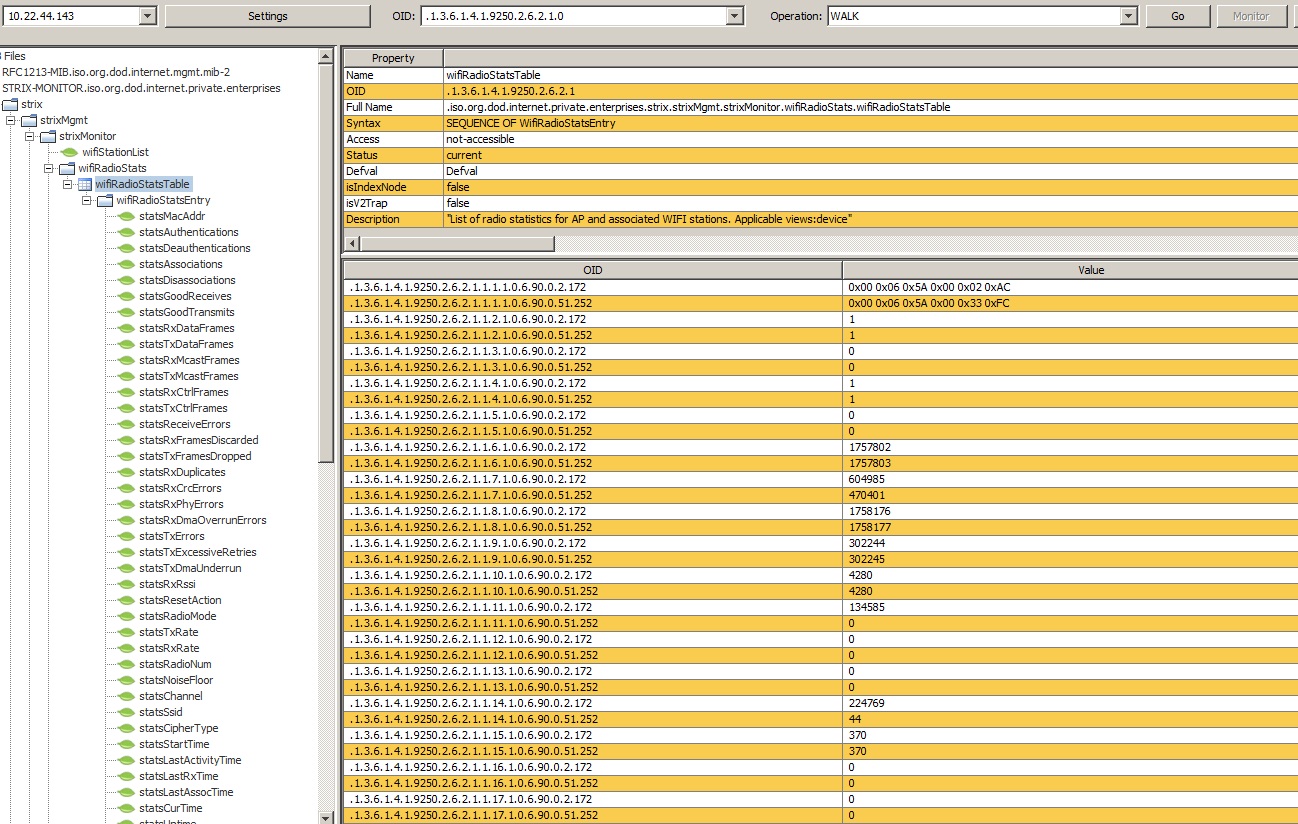This screenshot has height=824, width=1298.
Task: Select statsCipherType tree item
Action: click(x=179, y=728)
